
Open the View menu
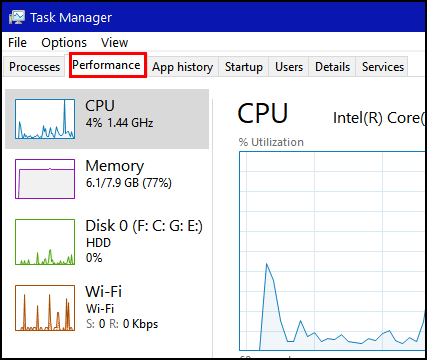[114, 43]
